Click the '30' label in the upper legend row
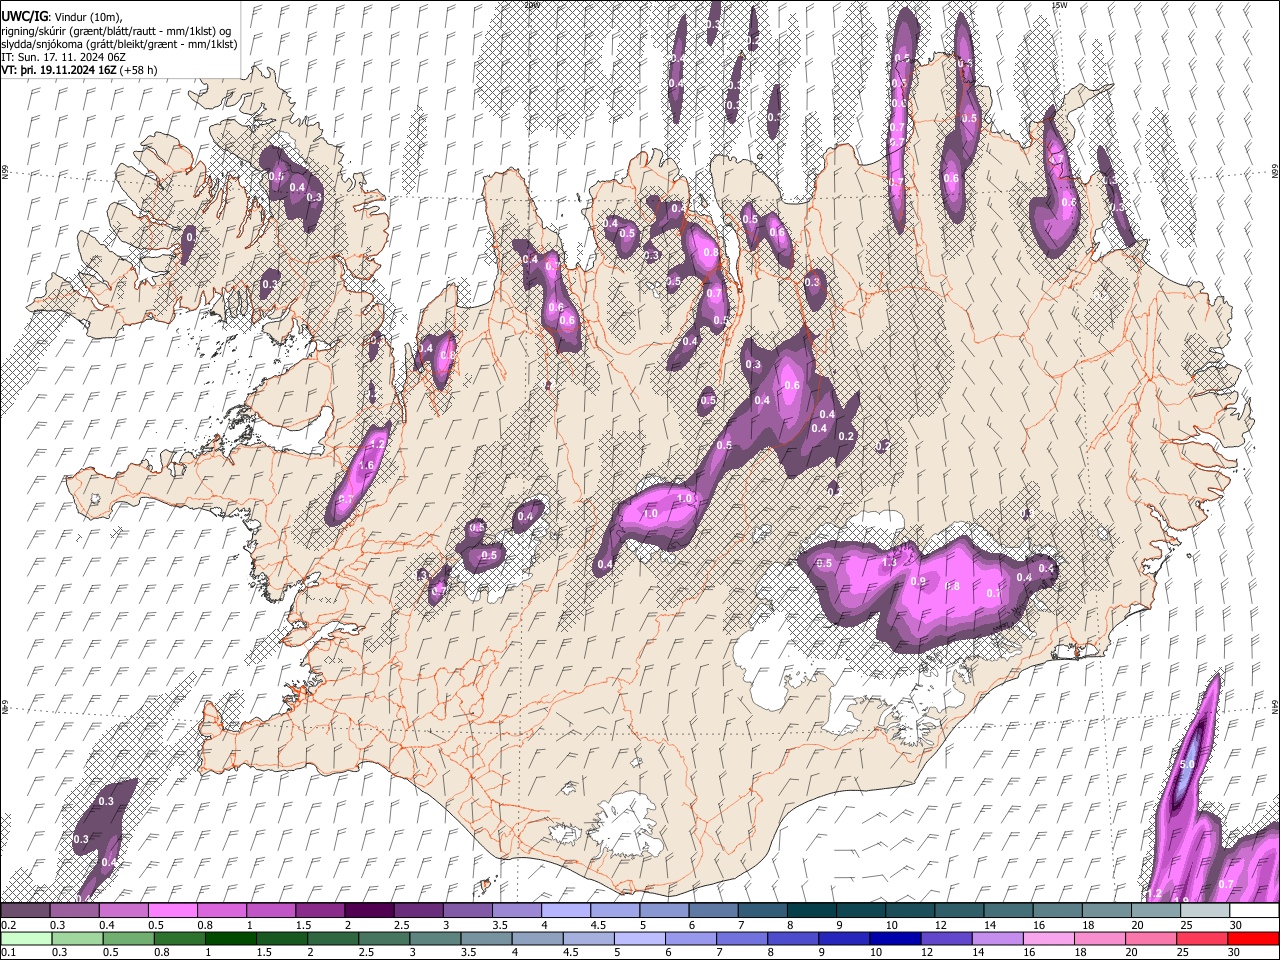This screenshot has width=1280, height=960. [x=1235, y=925]
